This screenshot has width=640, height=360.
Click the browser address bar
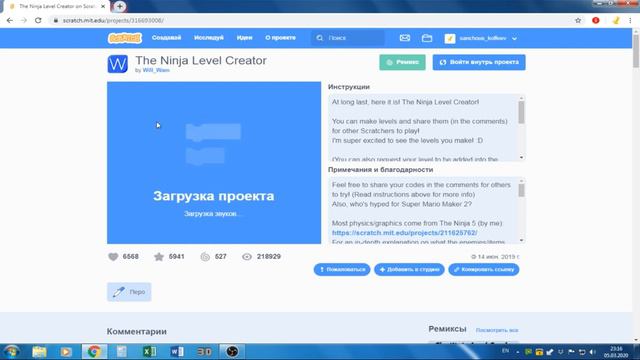pos(310,20)
